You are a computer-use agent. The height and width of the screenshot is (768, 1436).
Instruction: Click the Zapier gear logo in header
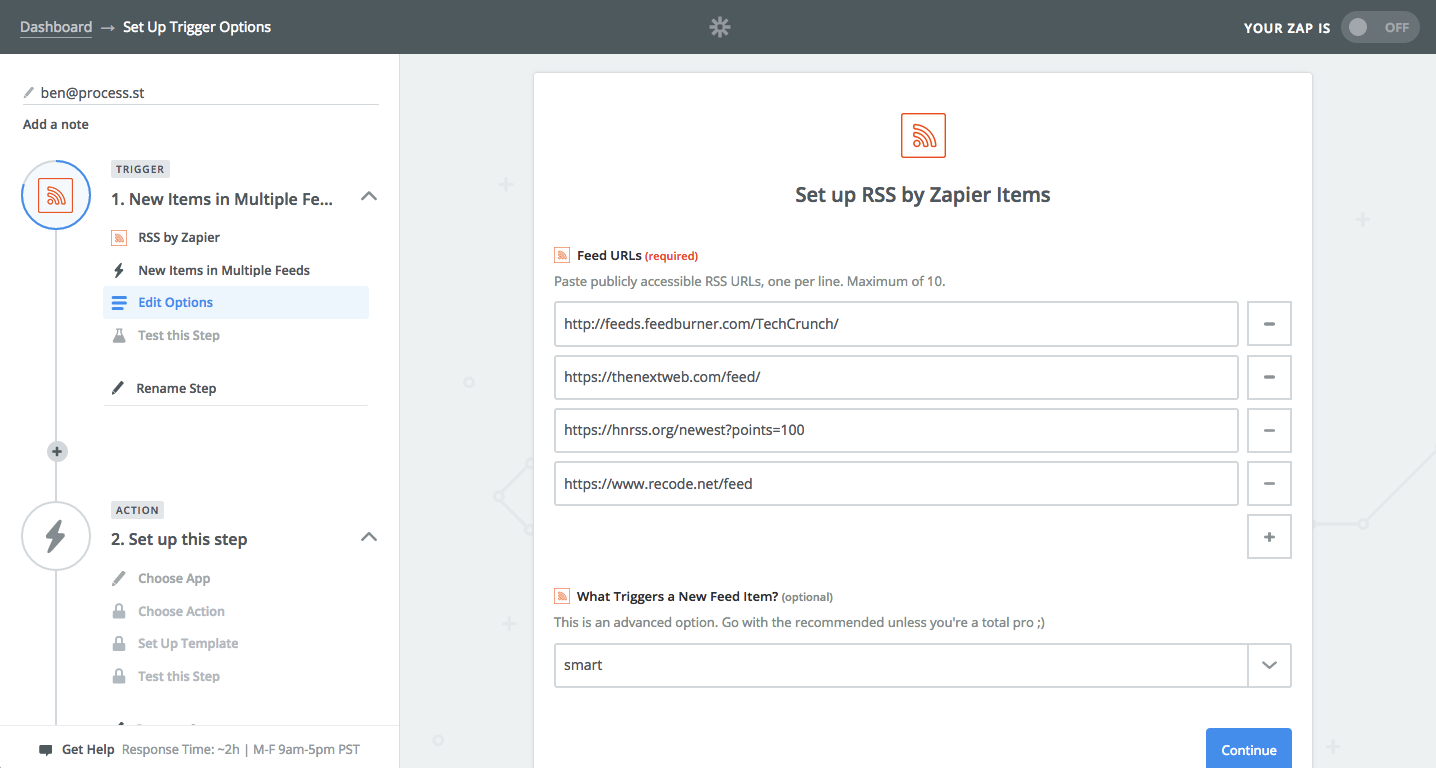coord(720,27)
